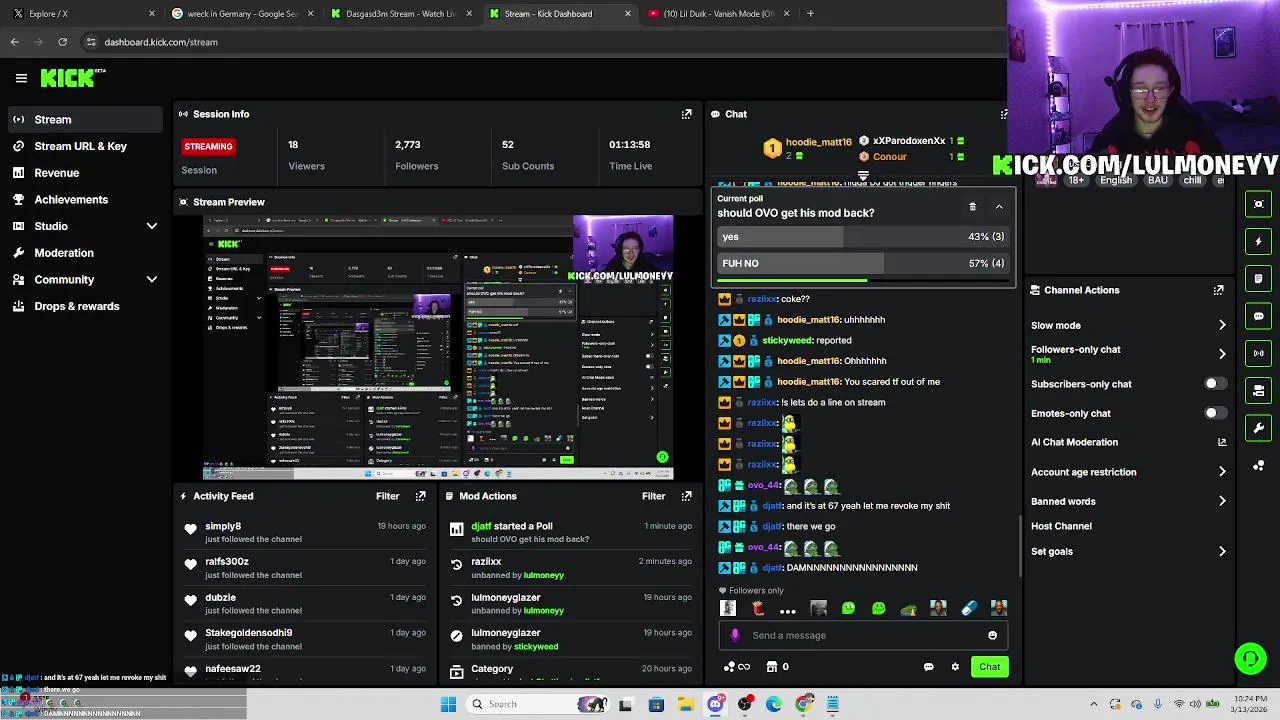Open Account age restriction settings
The width and height of the screenshot is (1280, 720).
click(1128, 472)
